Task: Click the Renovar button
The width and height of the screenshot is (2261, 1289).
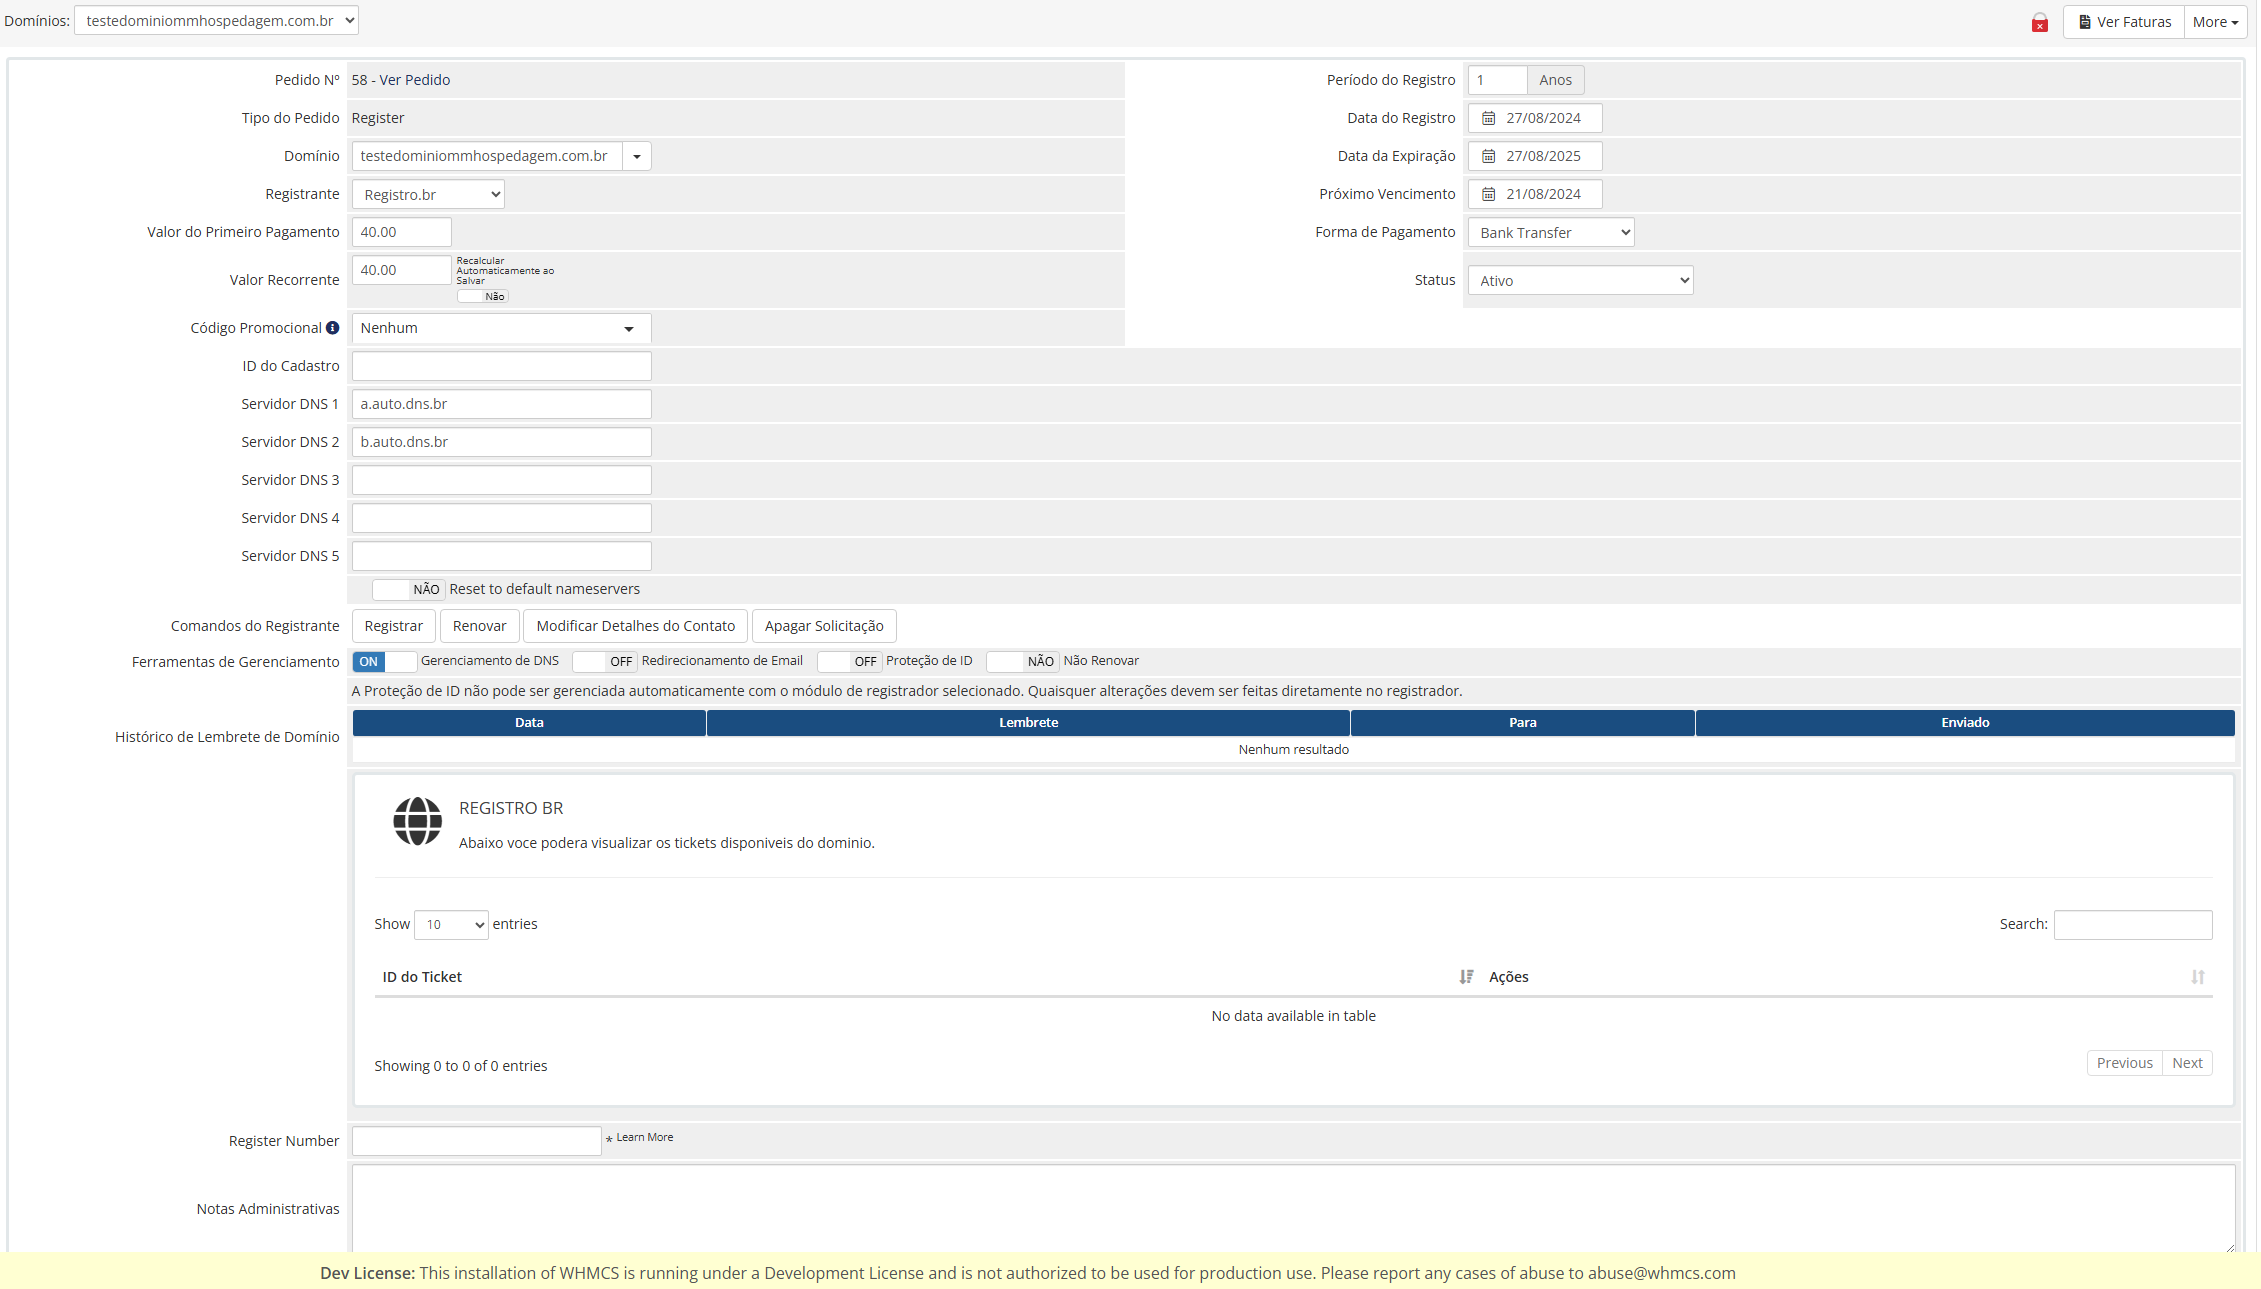Action: click(479, 626)
